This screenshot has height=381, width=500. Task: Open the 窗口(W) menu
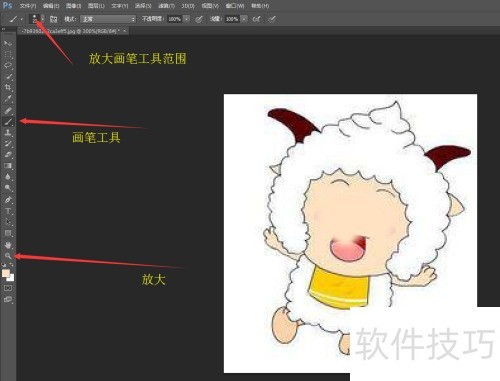click(x=235, y=6)
